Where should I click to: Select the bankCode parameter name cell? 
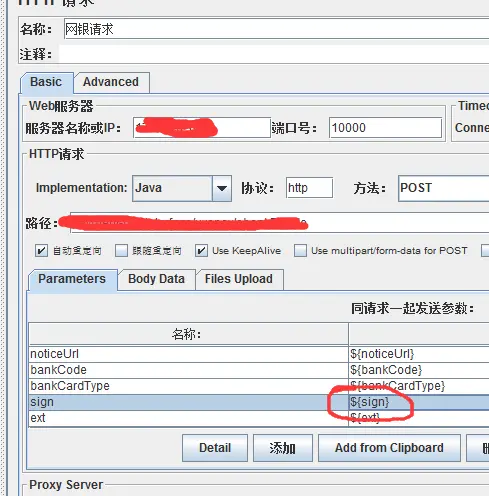[x=188, y=370]
